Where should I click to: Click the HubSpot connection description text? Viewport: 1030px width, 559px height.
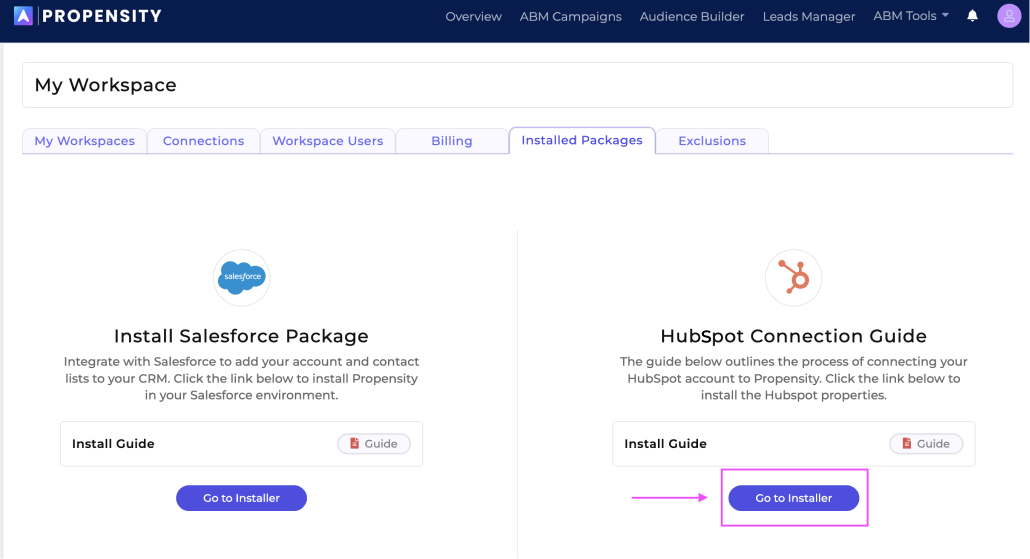tap(794, 378)
